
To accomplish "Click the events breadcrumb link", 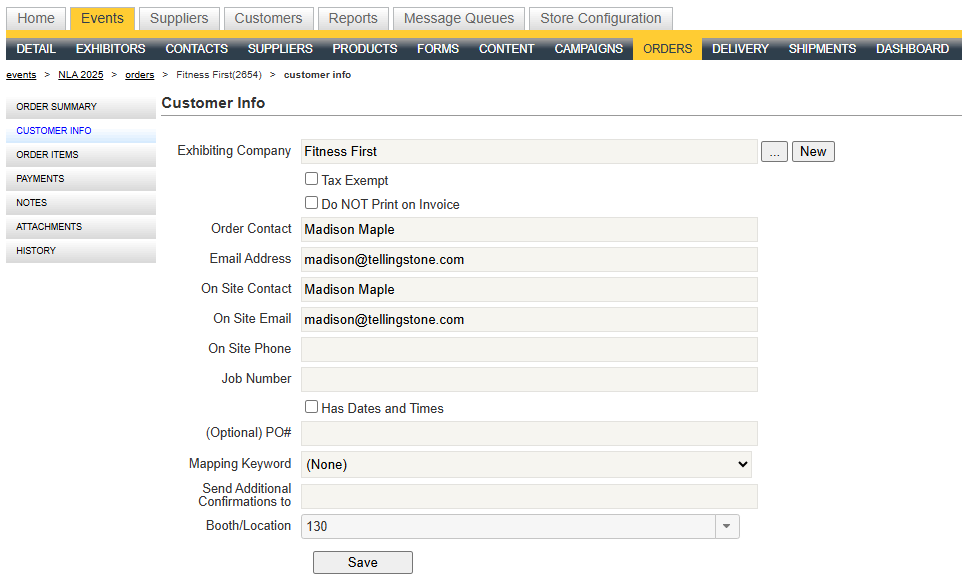I will click(21, 75).
